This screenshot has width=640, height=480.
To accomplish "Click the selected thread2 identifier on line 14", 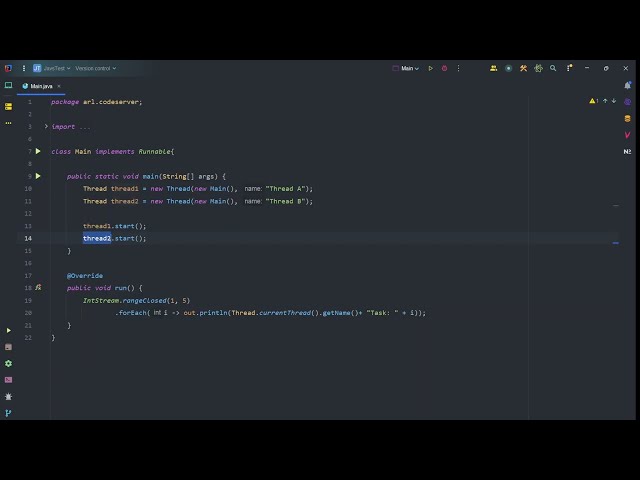I will (97, 238).
